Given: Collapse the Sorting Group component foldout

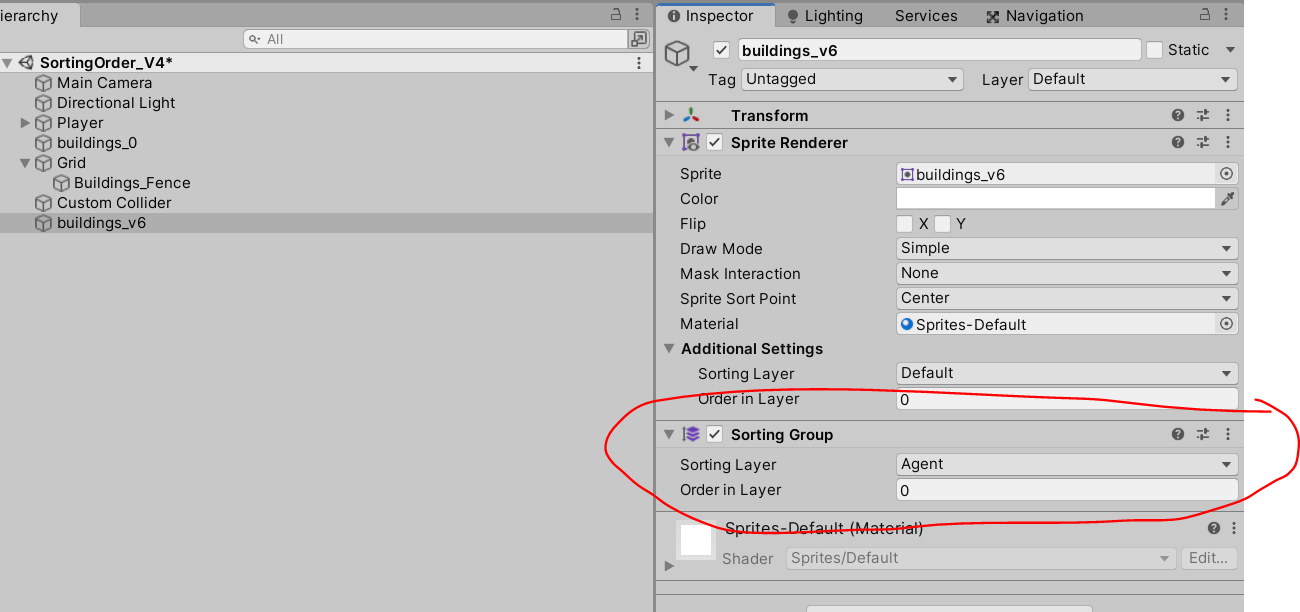Looking at the screenshot, I should [670, 435].
